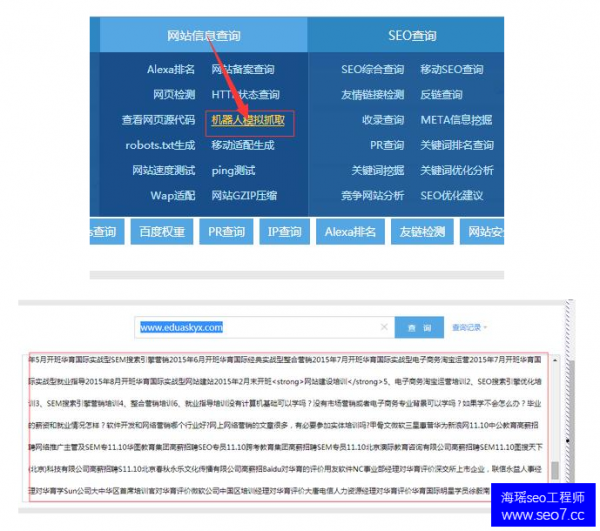Open 竞争网站分析 link
The width and height of the screenshot is (600, 531).
372,195
